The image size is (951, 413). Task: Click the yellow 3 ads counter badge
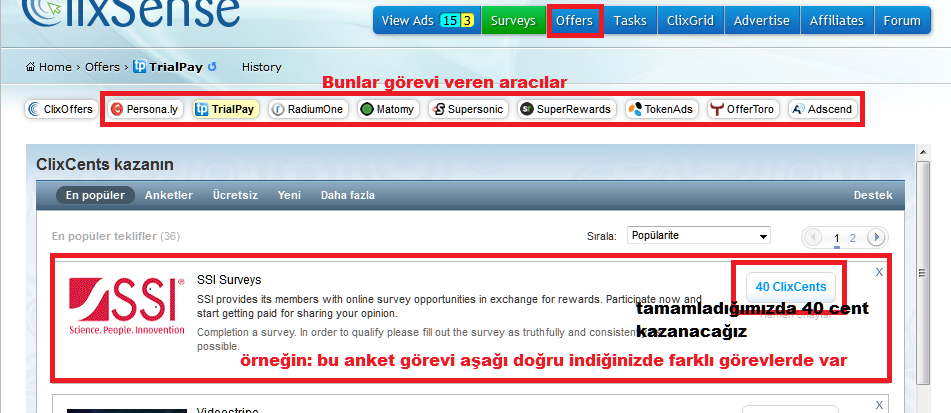pos(467,21)
